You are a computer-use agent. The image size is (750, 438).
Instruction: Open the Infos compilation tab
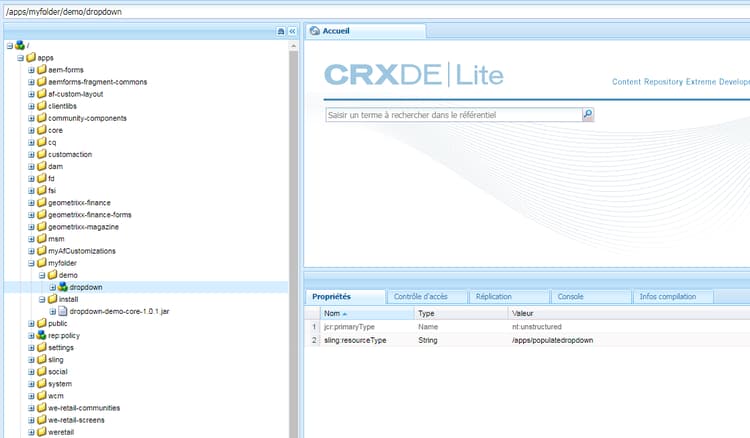673,296
